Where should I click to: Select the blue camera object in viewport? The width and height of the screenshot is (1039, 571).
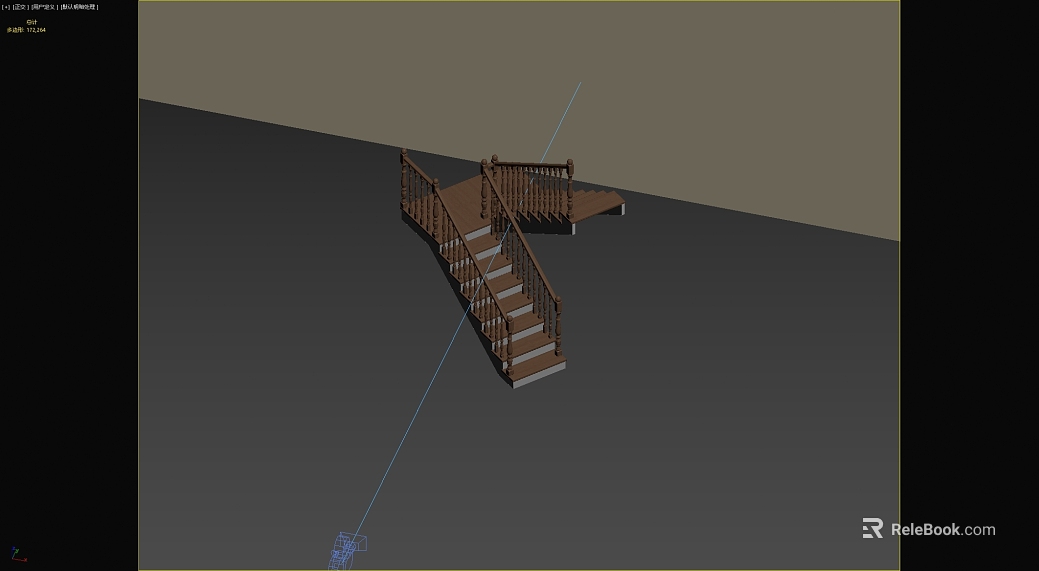click(x=347, y=551)
